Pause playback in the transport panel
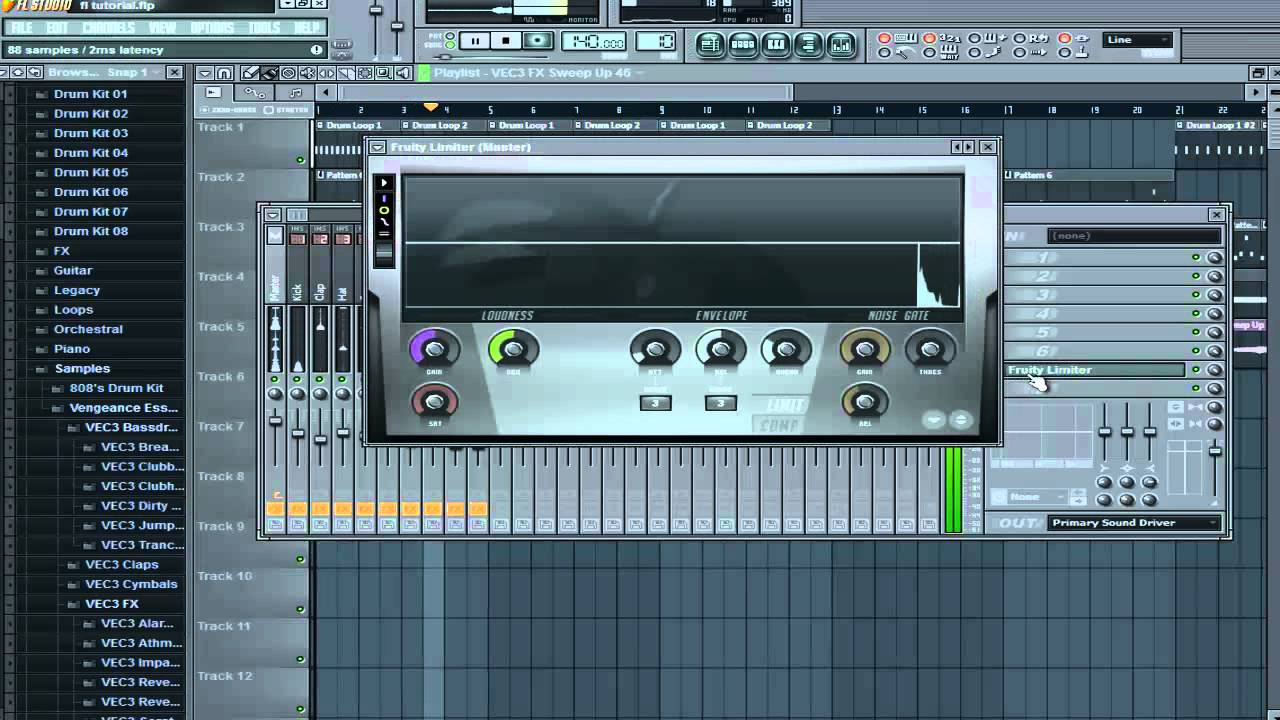The image size is (1280, 720). [x=475, y=41]
